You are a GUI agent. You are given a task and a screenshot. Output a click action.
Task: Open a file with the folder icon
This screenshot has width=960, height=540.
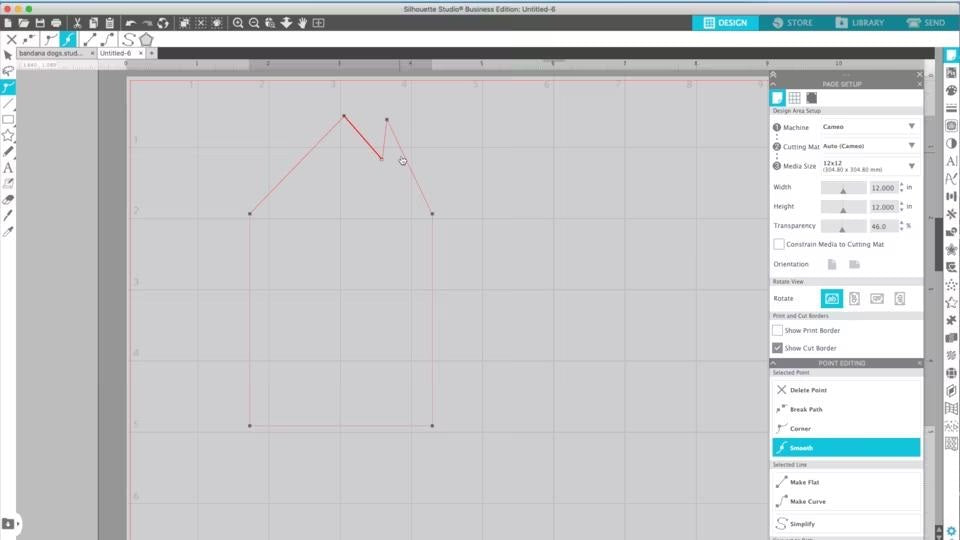[24, 23]
